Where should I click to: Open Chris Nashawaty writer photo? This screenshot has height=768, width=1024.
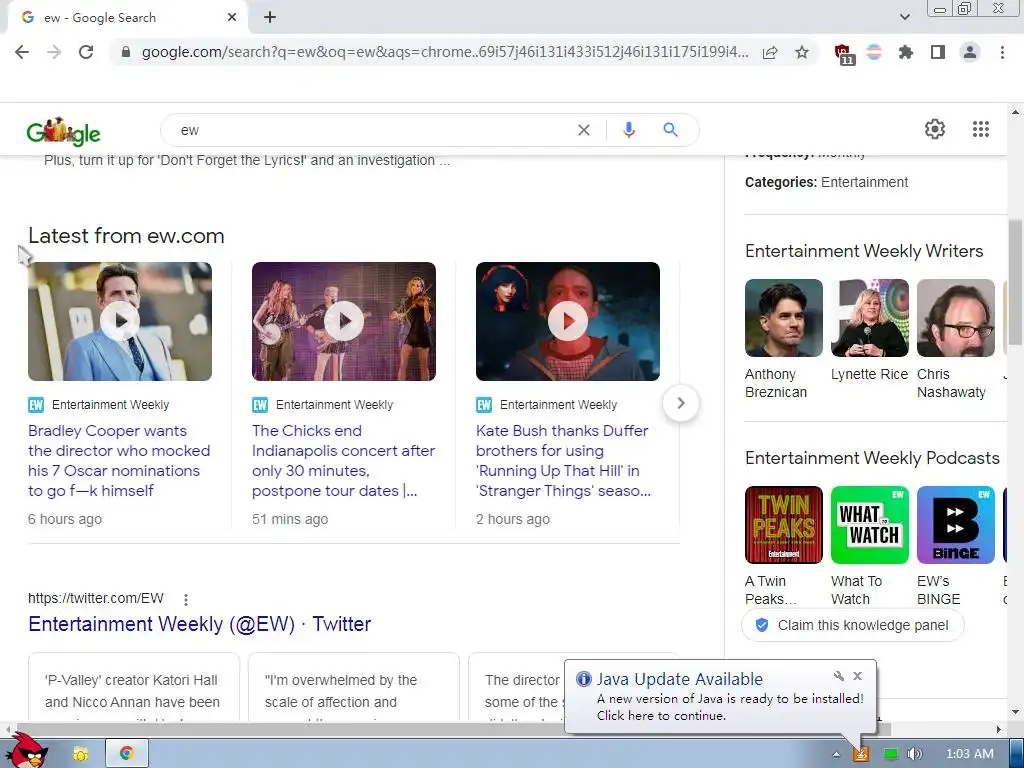tap(956, 318)
